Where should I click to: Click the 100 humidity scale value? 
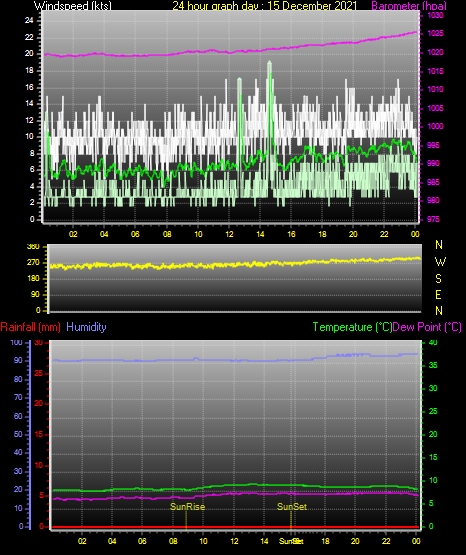pos(16,342)
